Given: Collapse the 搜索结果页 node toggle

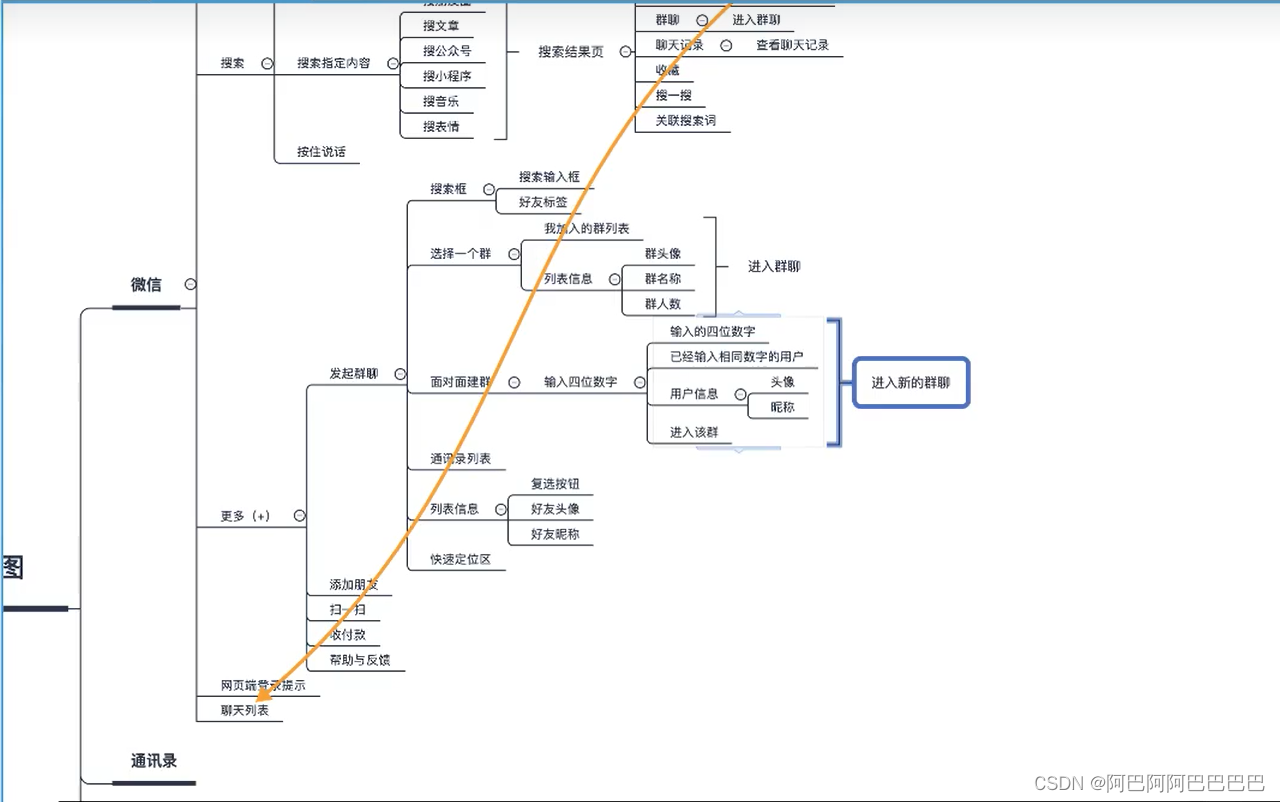Looking at the screenshot, I should pyautogui.click(x=625, y=52).
